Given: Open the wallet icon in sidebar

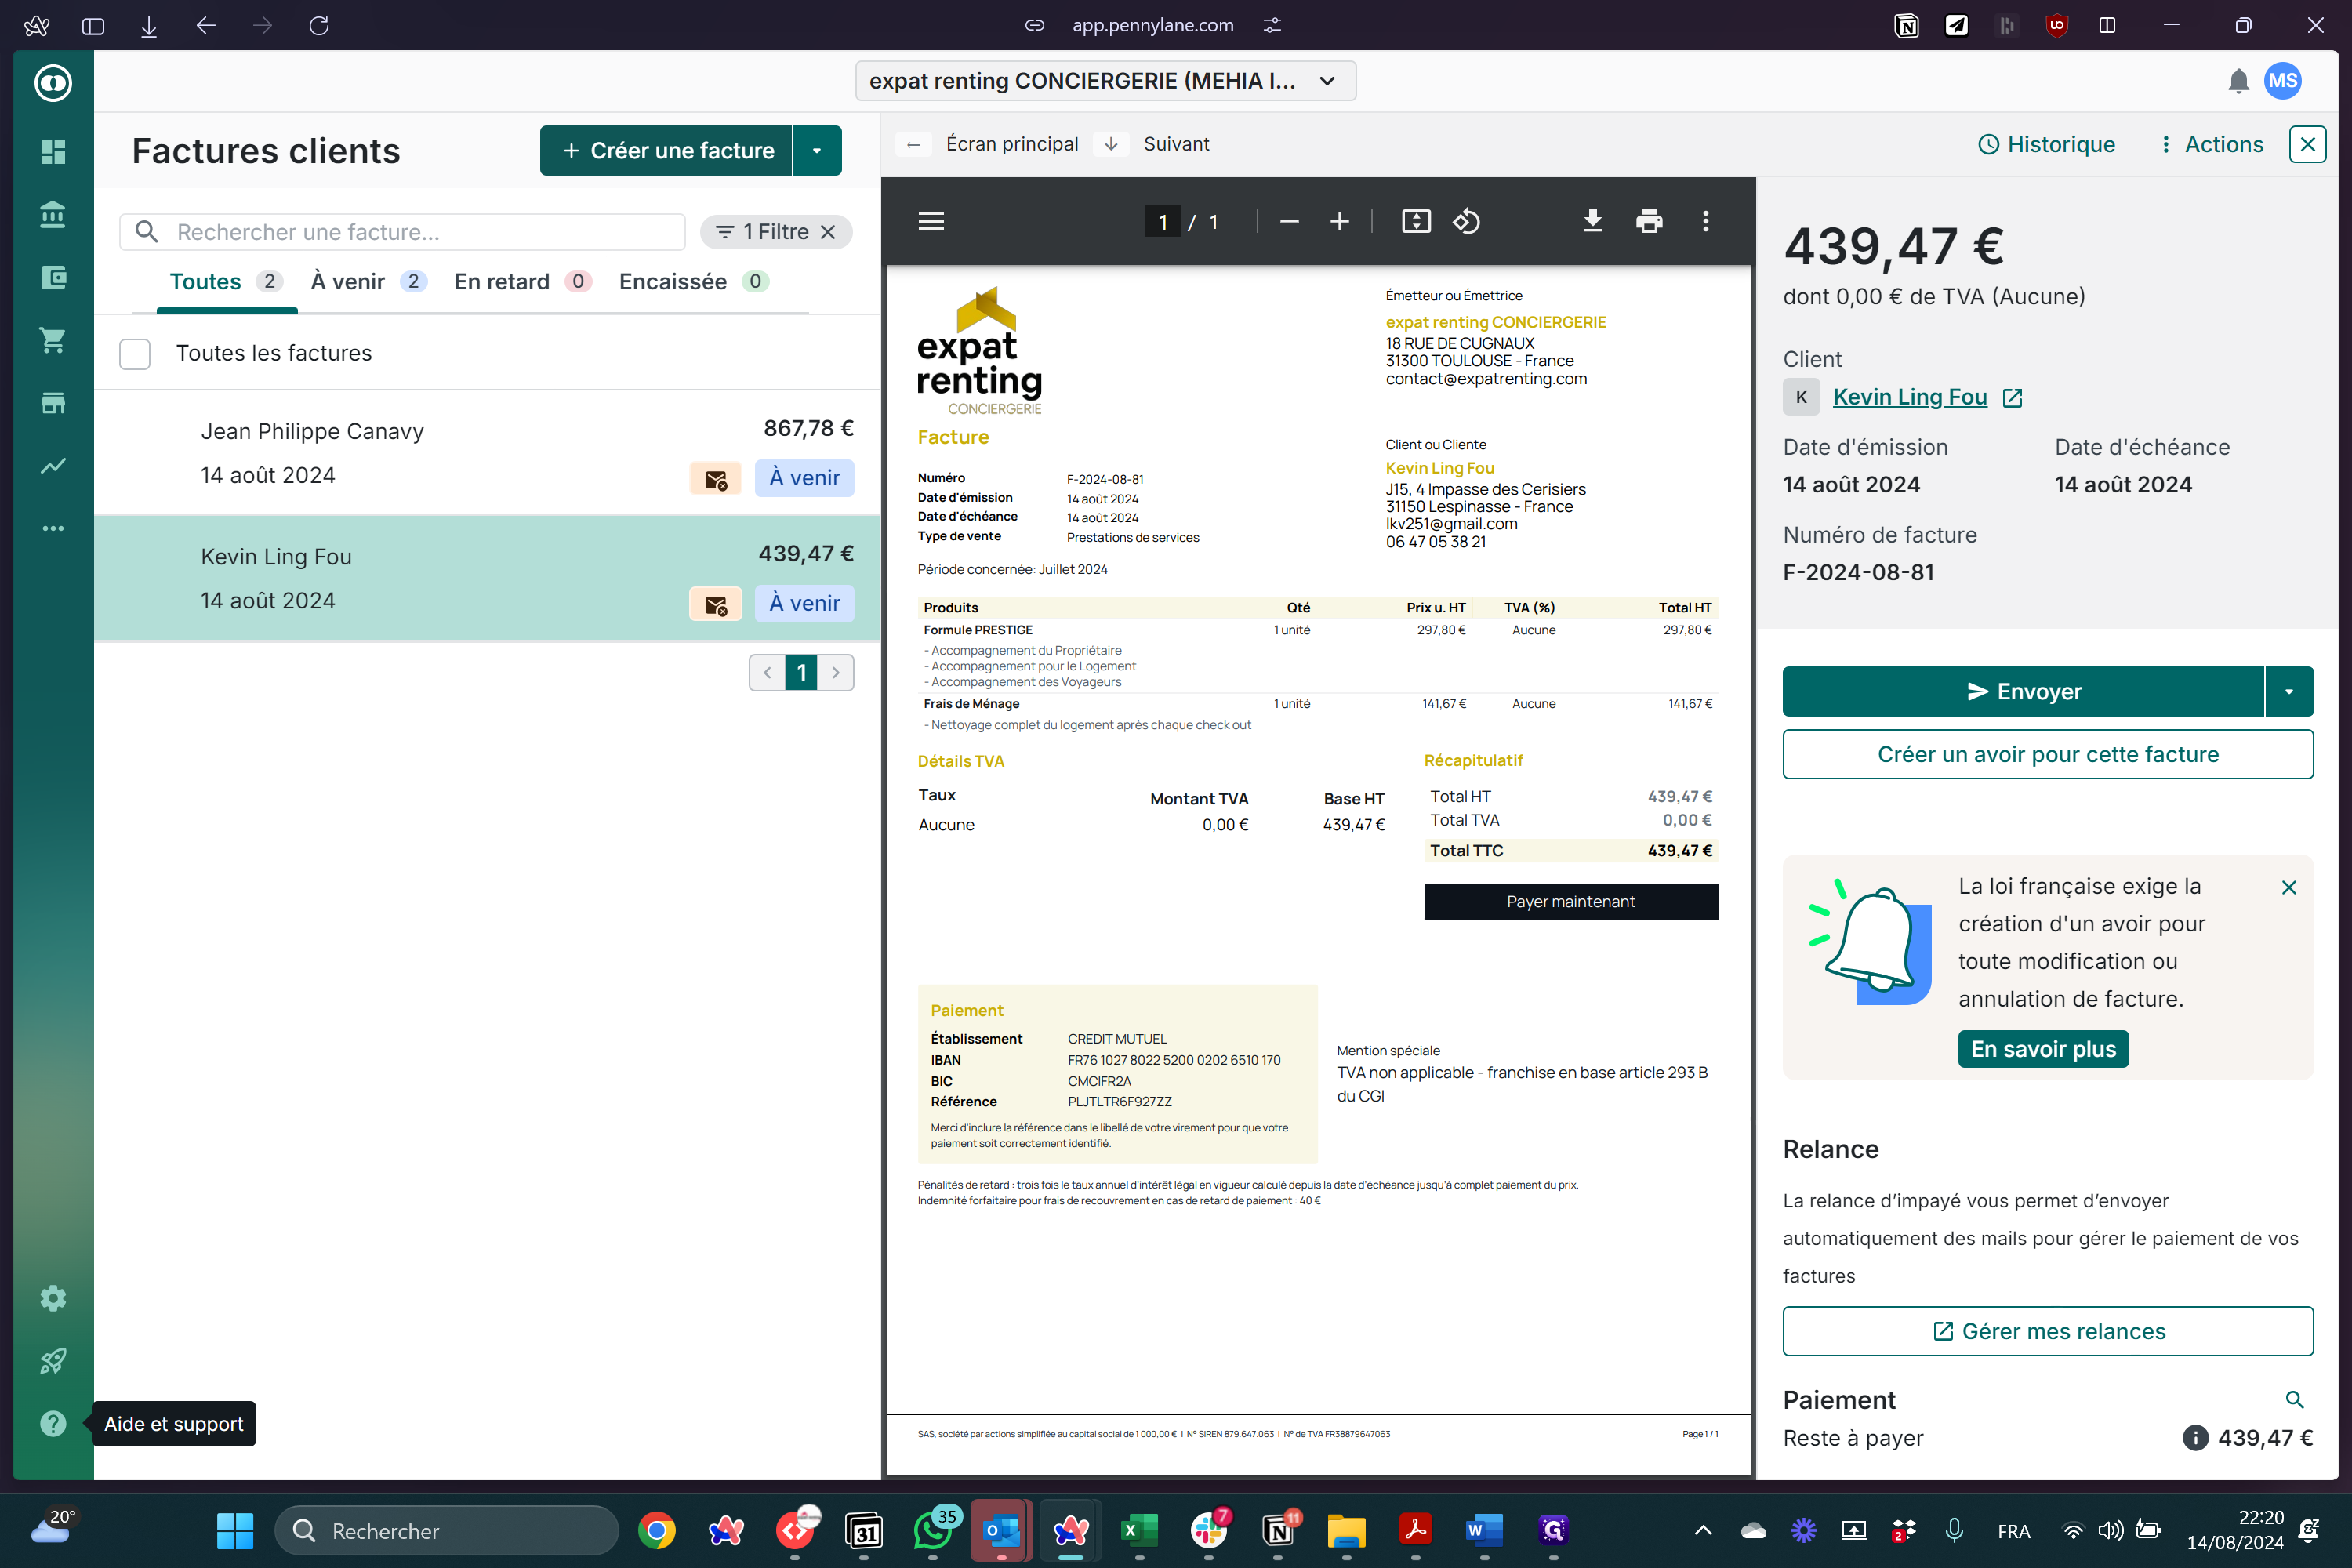Looking at the screenshot, I should coord(53,277).
